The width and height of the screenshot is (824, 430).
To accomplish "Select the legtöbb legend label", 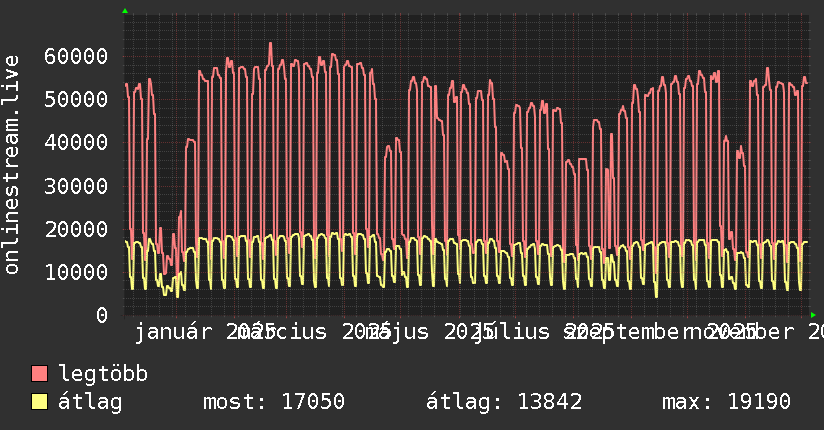I will [103, 373].
